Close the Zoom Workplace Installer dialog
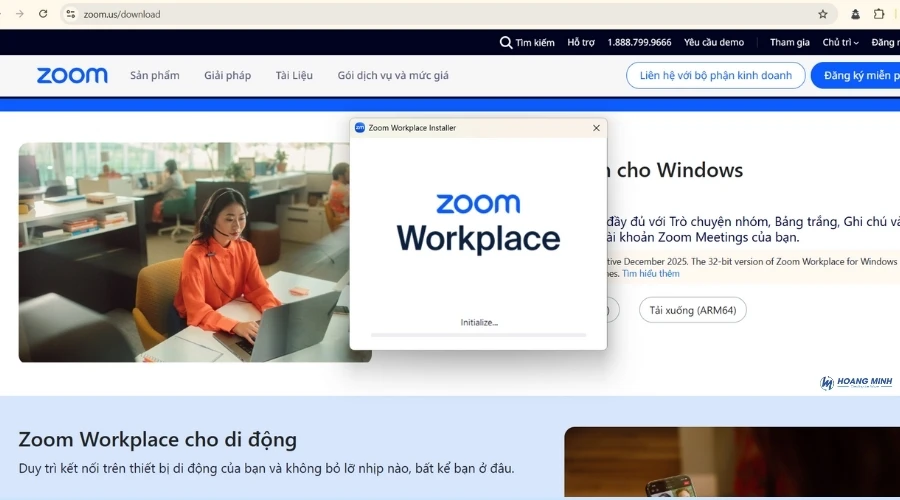 pyautogui.click(x=596, y=128)
